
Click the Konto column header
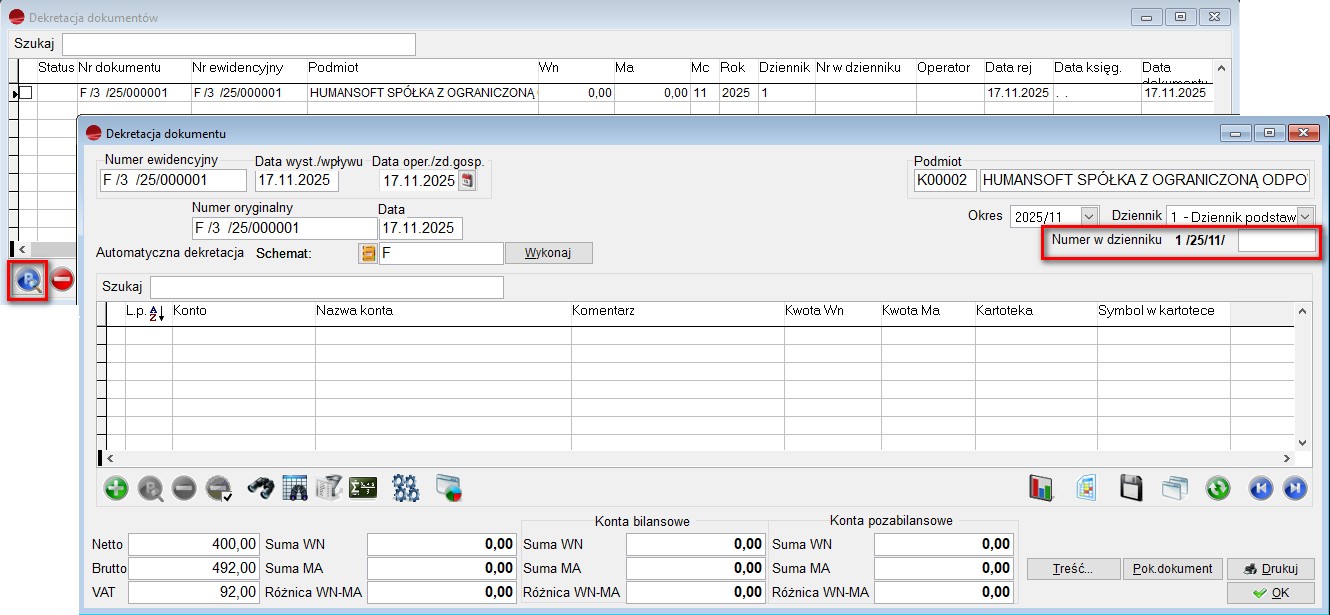pos(190,311)
